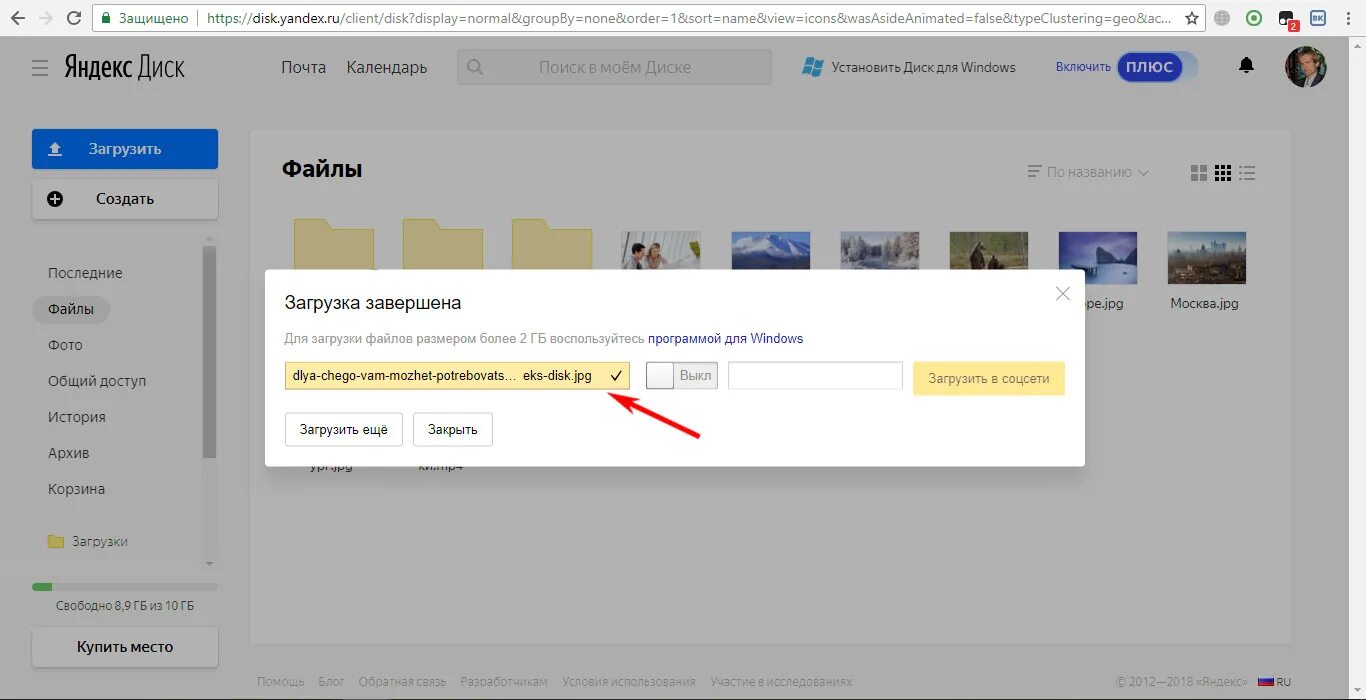Image resolution: width=1366 pixels, height=700 pixels.
Task: Click the user profile avatar
Action: [x=1305, y=67]
